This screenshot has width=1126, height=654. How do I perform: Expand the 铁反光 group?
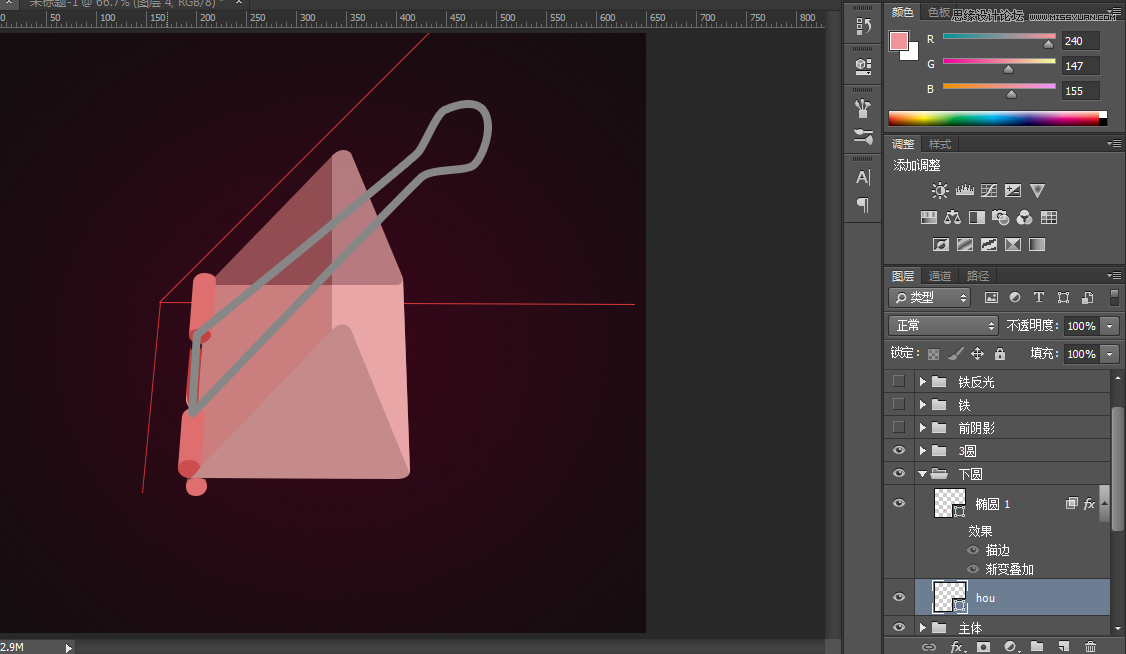923,382
